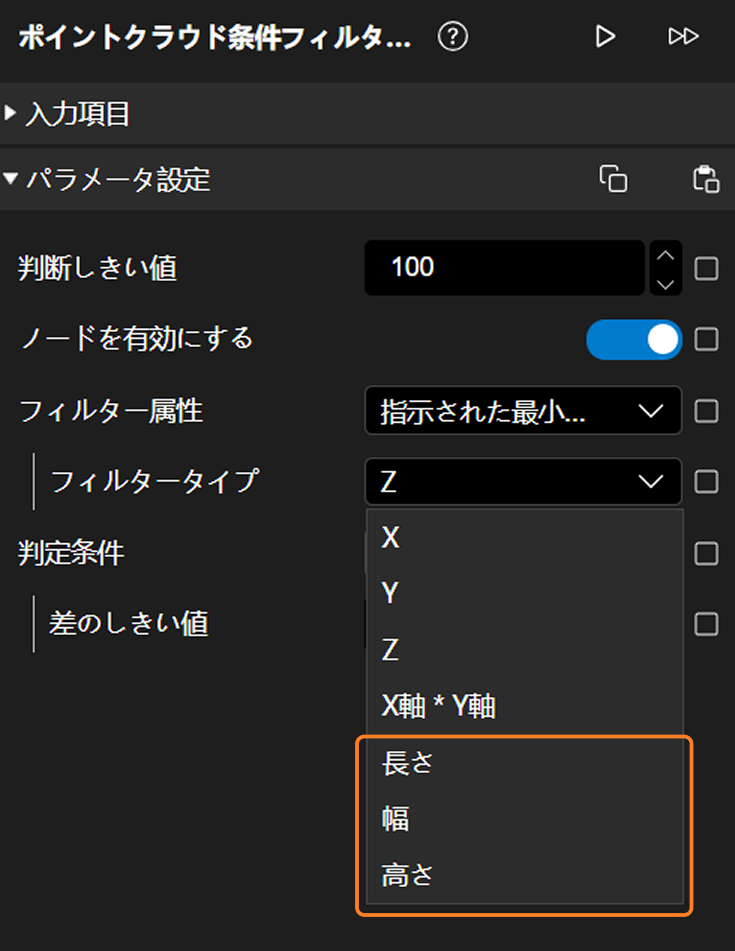This screenshot has height=951, width=735.
Task: Select X from the filter type list
Action: point(391,538)
